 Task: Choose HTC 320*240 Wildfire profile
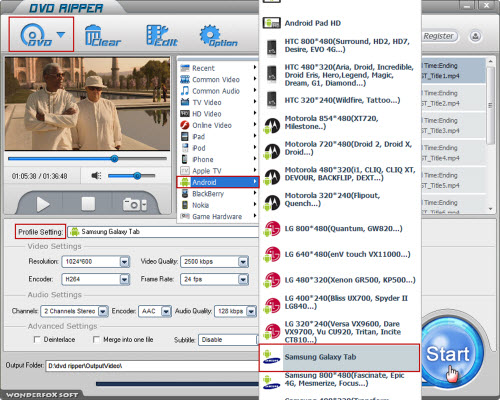point(339,100)
